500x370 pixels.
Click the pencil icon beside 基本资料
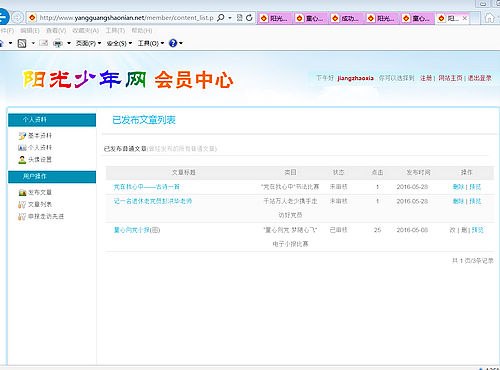(x=22, y=136)
